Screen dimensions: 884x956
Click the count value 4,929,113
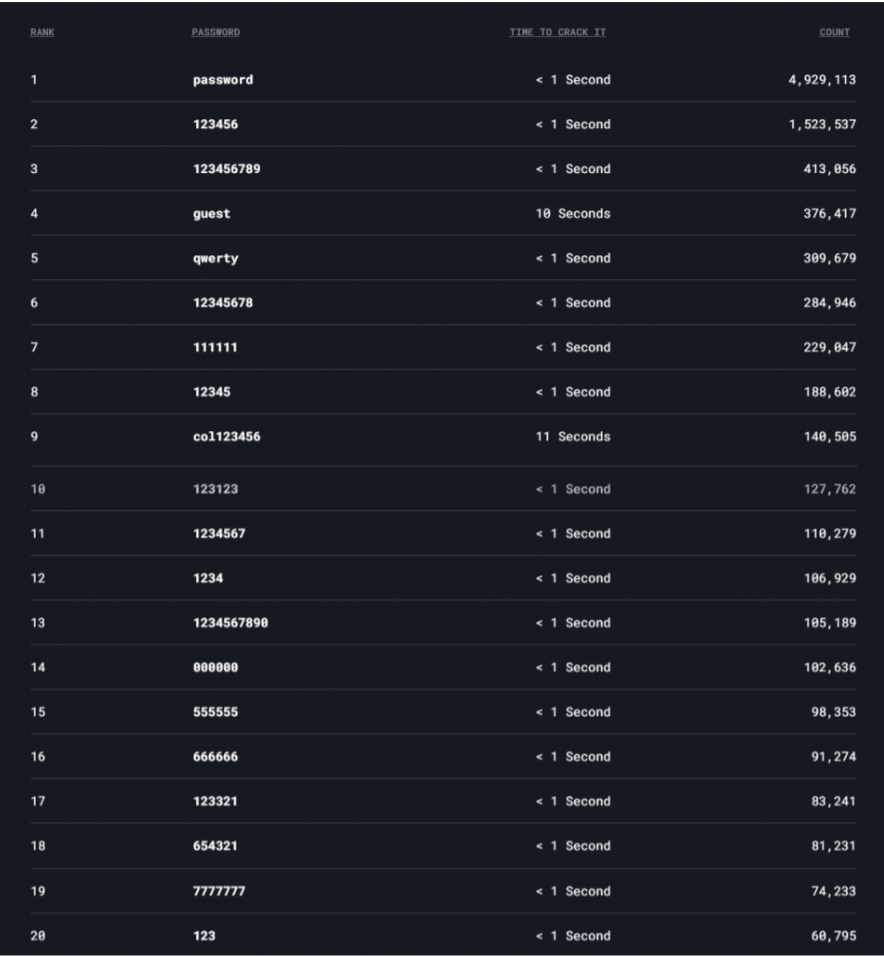822,80
